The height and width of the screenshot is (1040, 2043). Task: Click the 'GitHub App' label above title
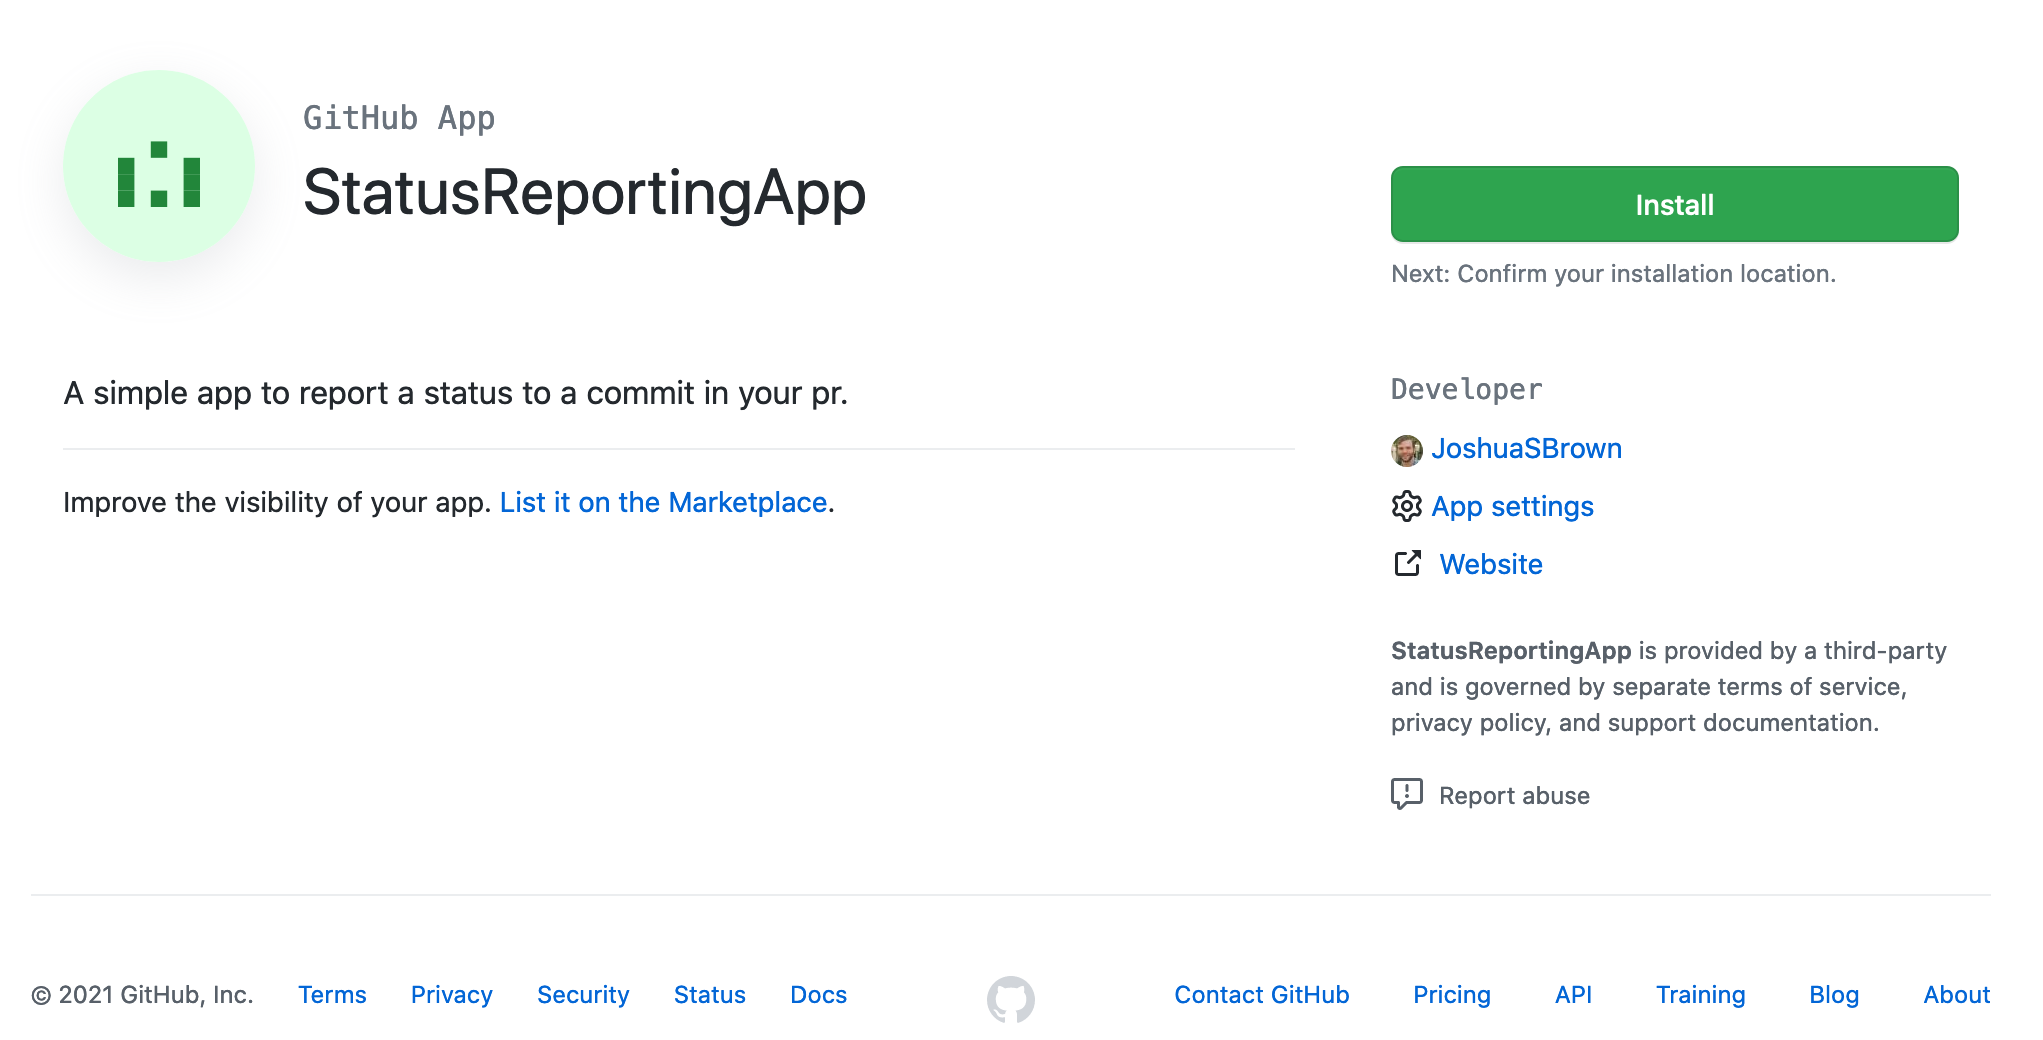point(399,118)
